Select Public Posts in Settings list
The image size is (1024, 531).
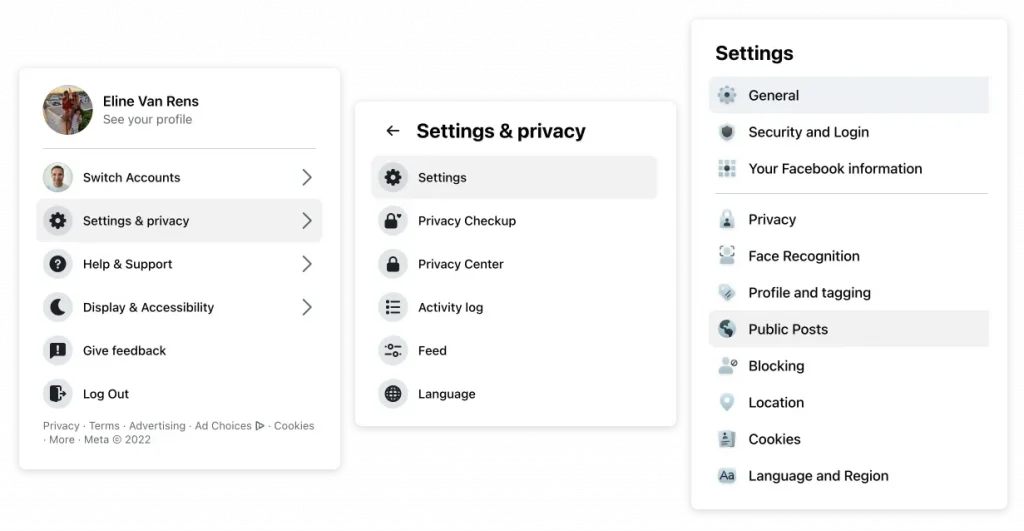click(x=788, y=329)
